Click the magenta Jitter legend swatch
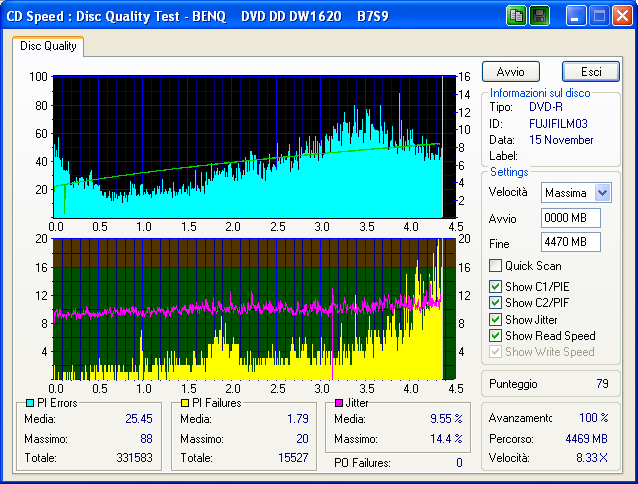638x484 pixels. tap(339, 403)
